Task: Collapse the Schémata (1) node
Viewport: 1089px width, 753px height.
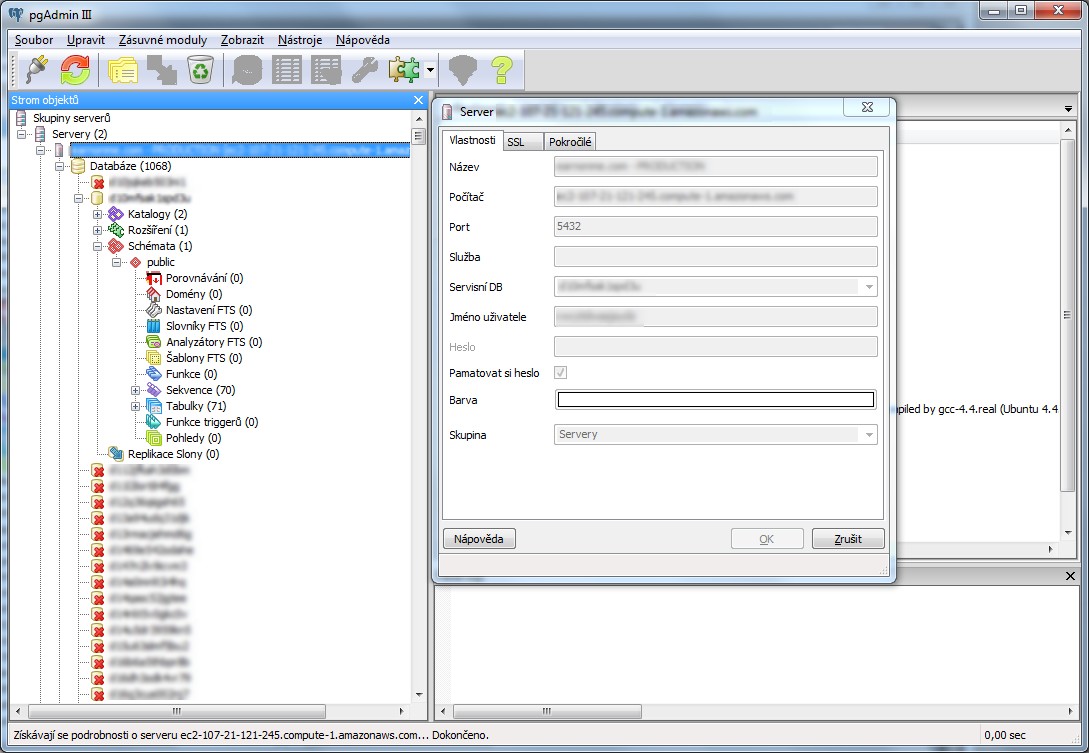Action: click(97, 246)
